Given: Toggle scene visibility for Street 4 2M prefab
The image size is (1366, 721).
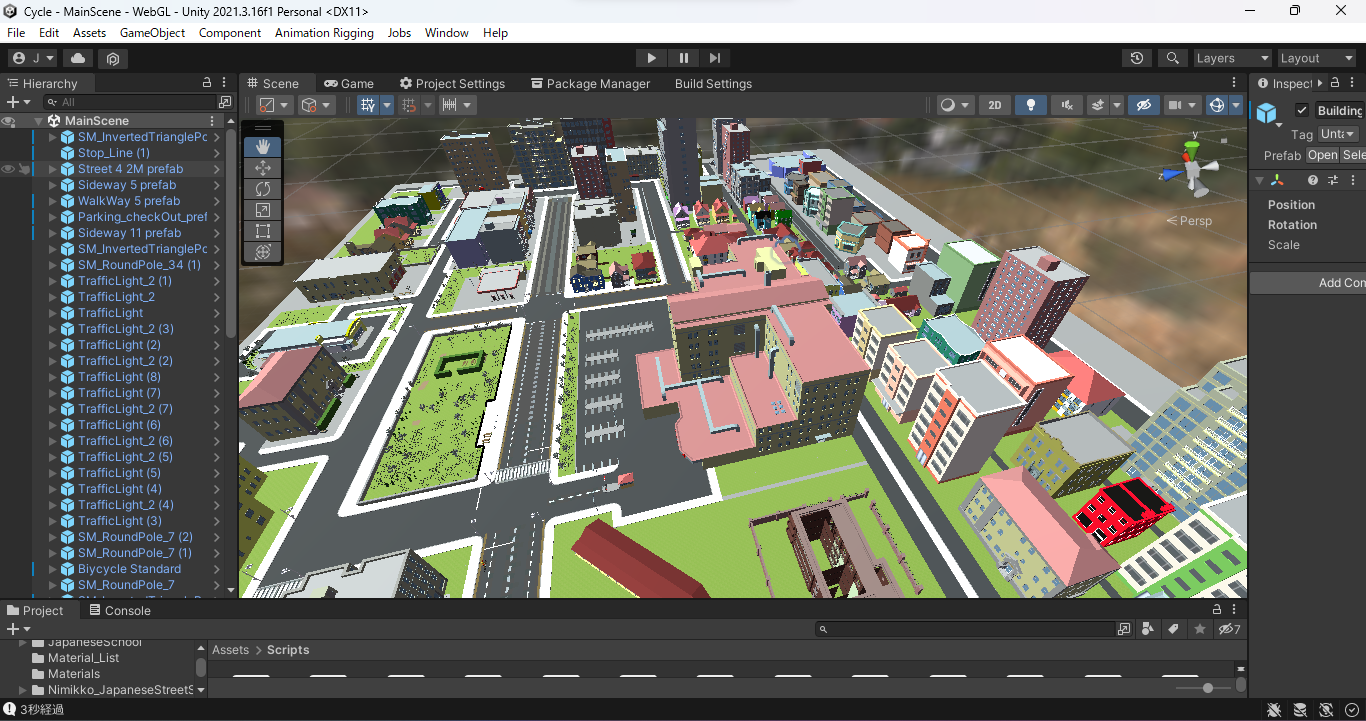Looking at the screenshot, I should click(8, 169).
